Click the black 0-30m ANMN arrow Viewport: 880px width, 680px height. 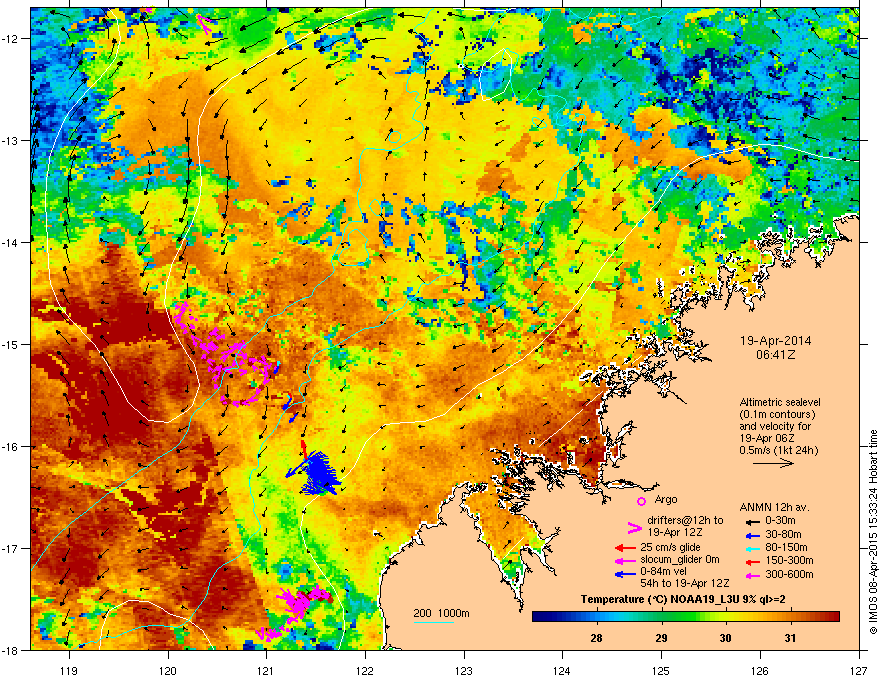(x=753, y=522)
